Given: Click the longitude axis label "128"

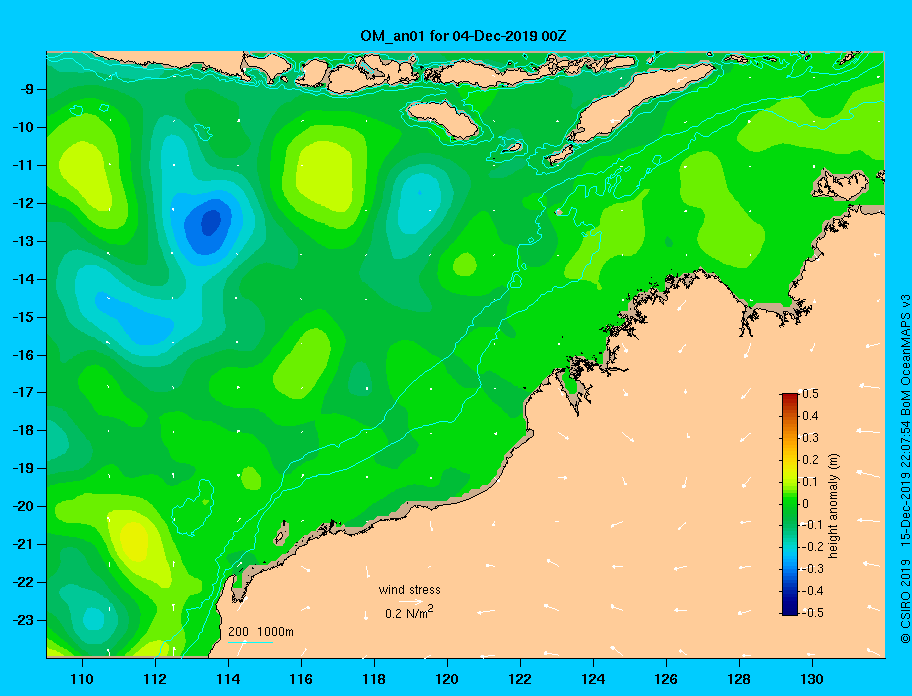Looking at the screenshot, I should point(739,679).
